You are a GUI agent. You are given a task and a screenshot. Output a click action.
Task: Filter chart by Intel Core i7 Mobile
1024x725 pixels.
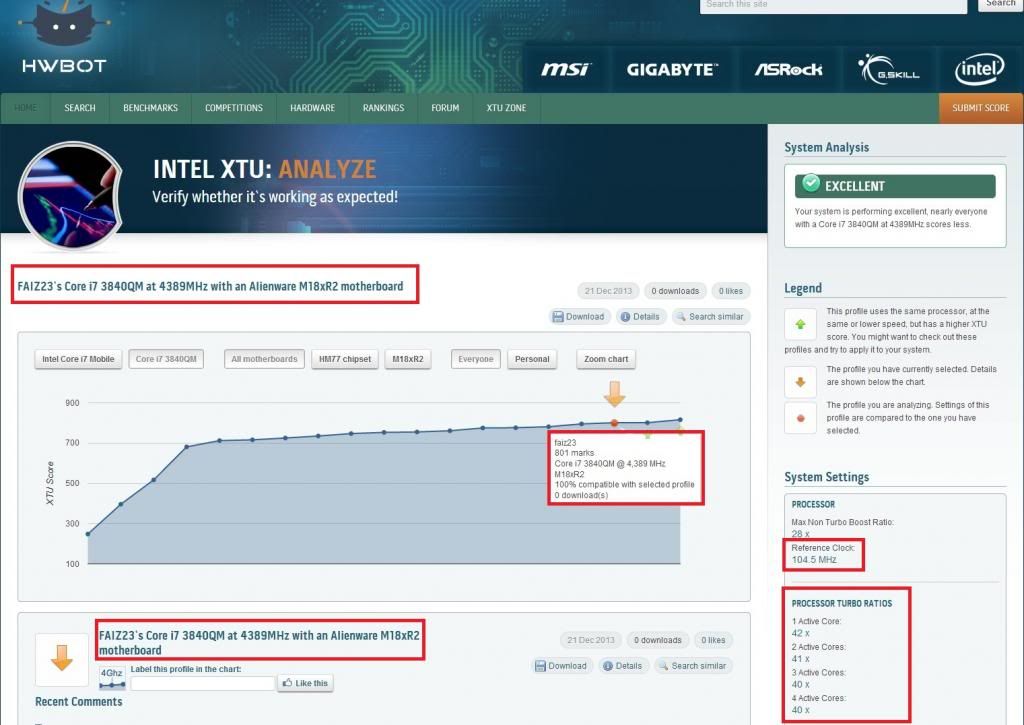[78, 359]
